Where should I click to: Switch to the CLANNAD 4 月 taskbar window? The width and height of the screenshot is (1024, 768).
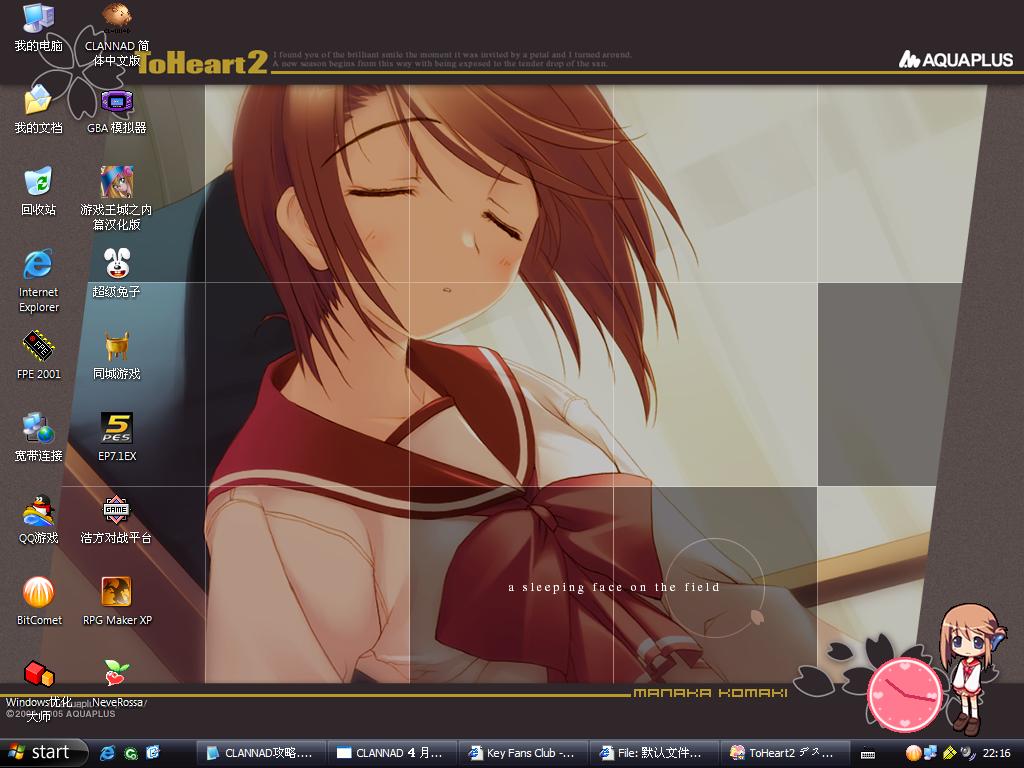[391, 753]
